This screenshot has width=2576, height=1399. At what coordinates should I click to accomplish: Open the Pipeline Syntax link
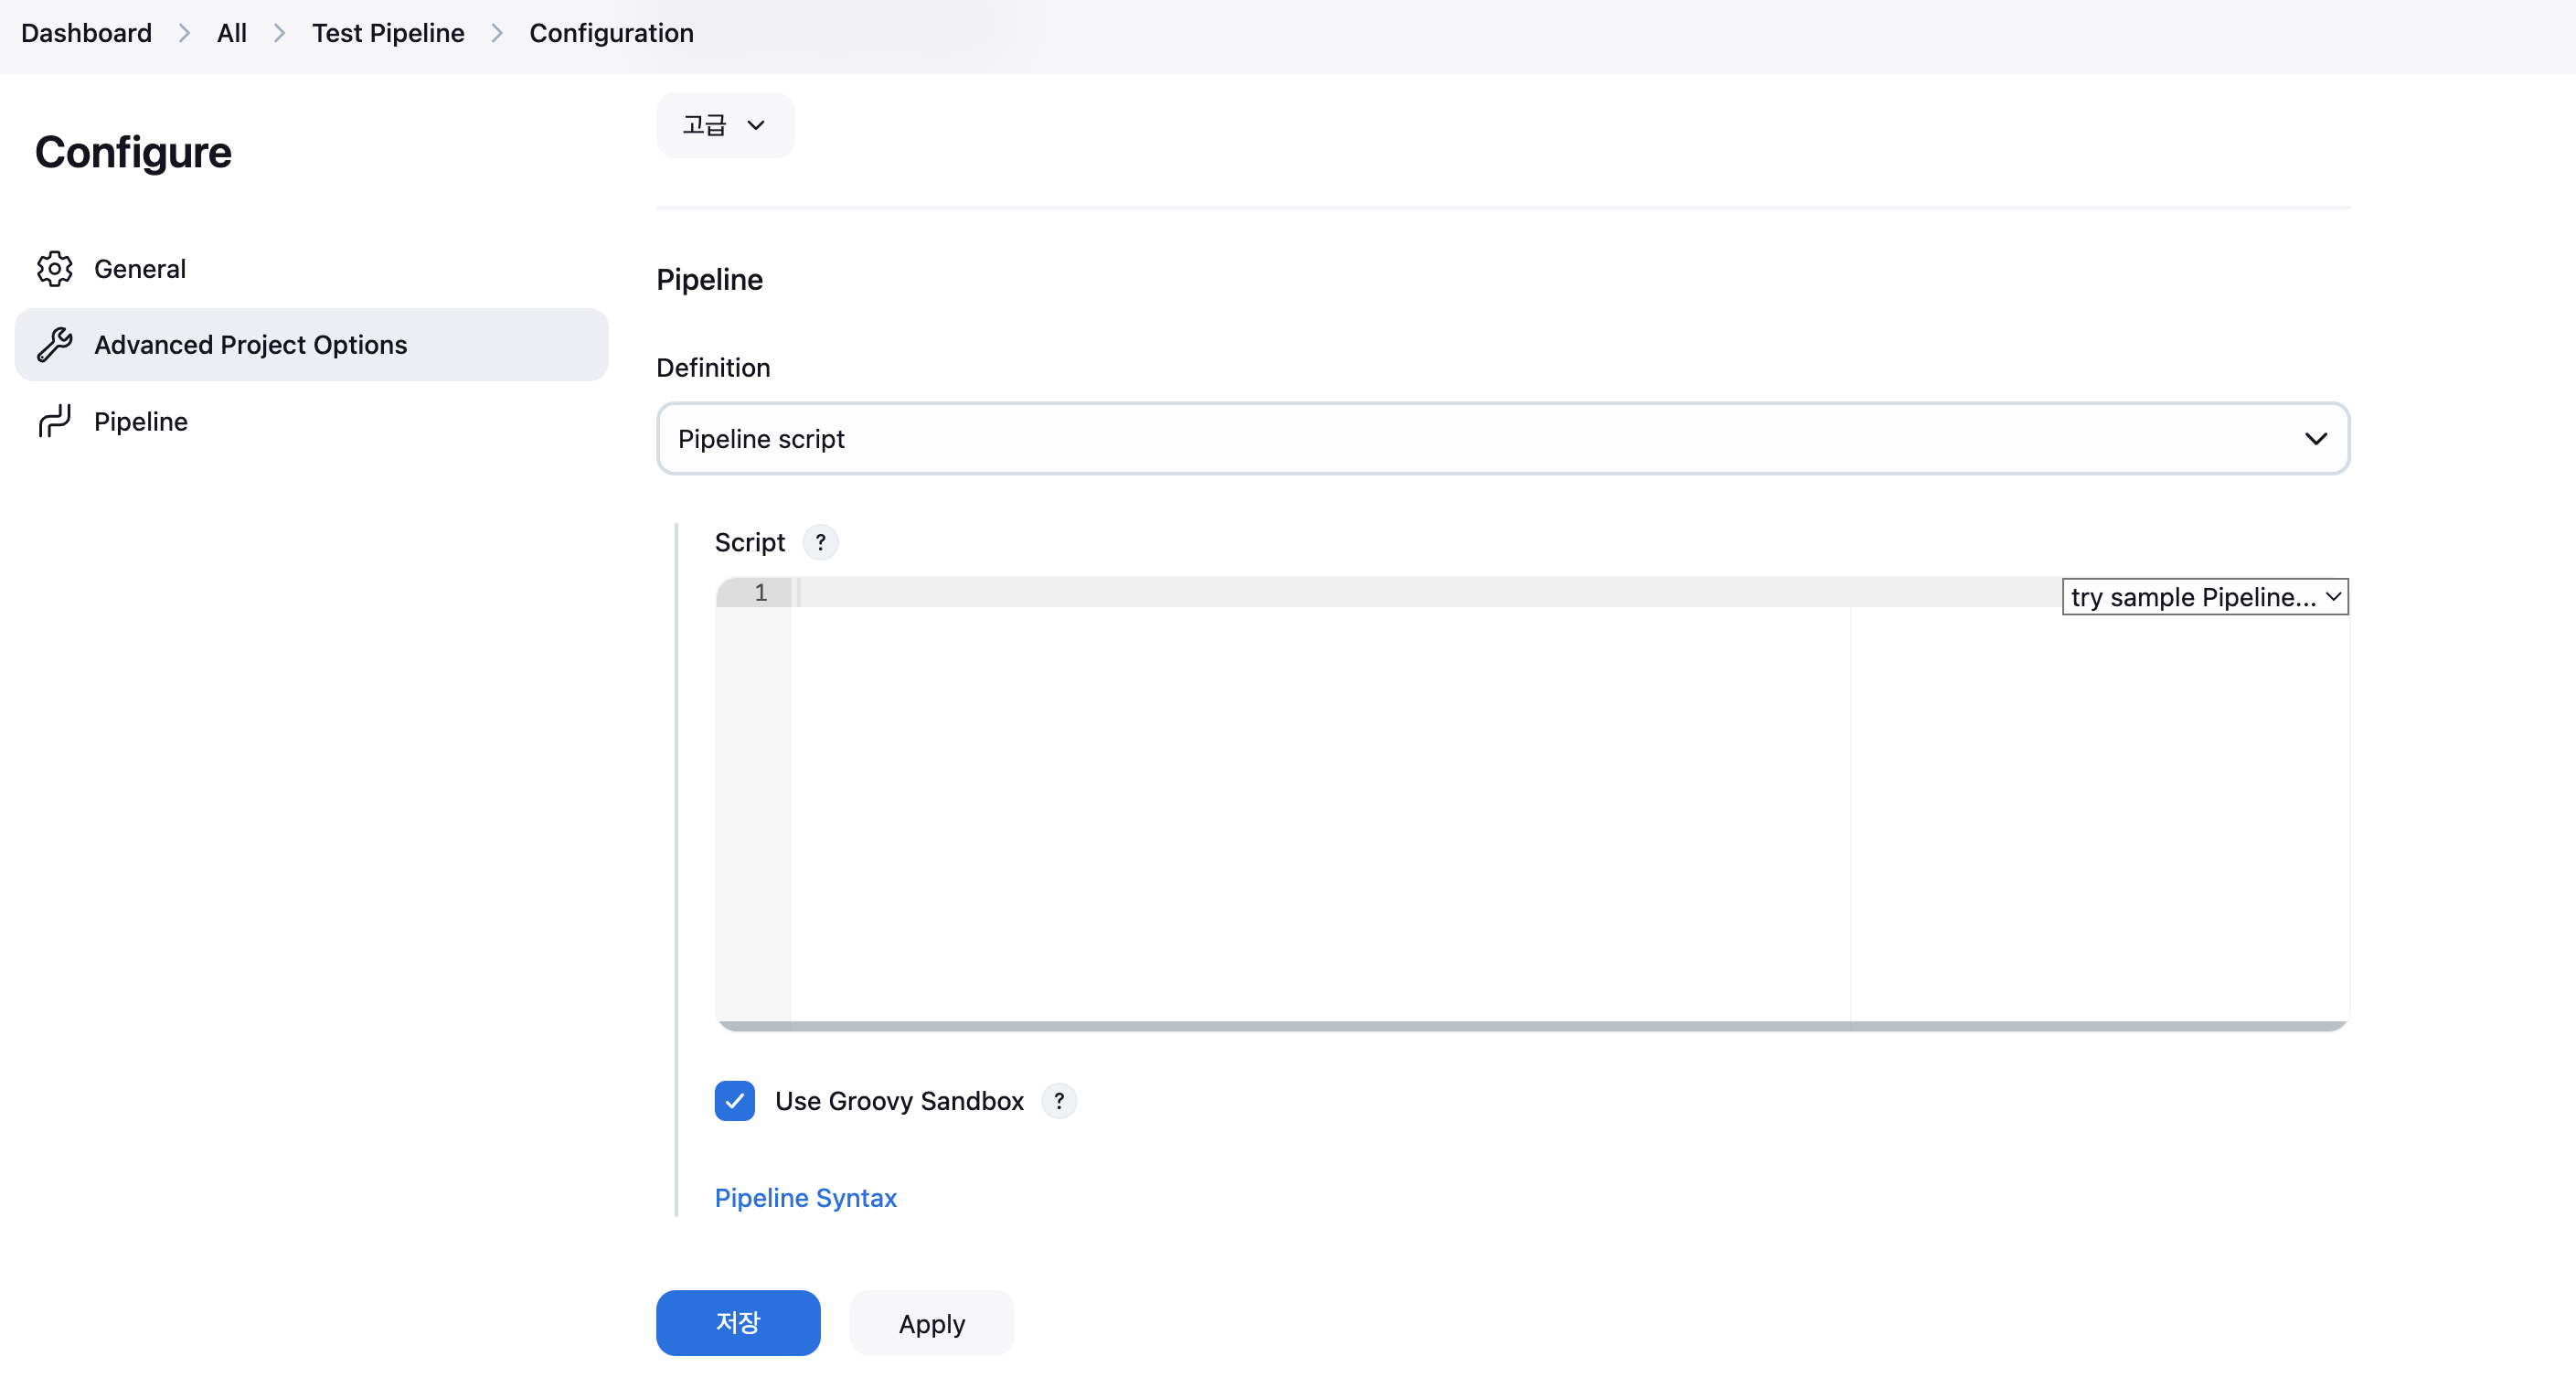coord(805,1198)
